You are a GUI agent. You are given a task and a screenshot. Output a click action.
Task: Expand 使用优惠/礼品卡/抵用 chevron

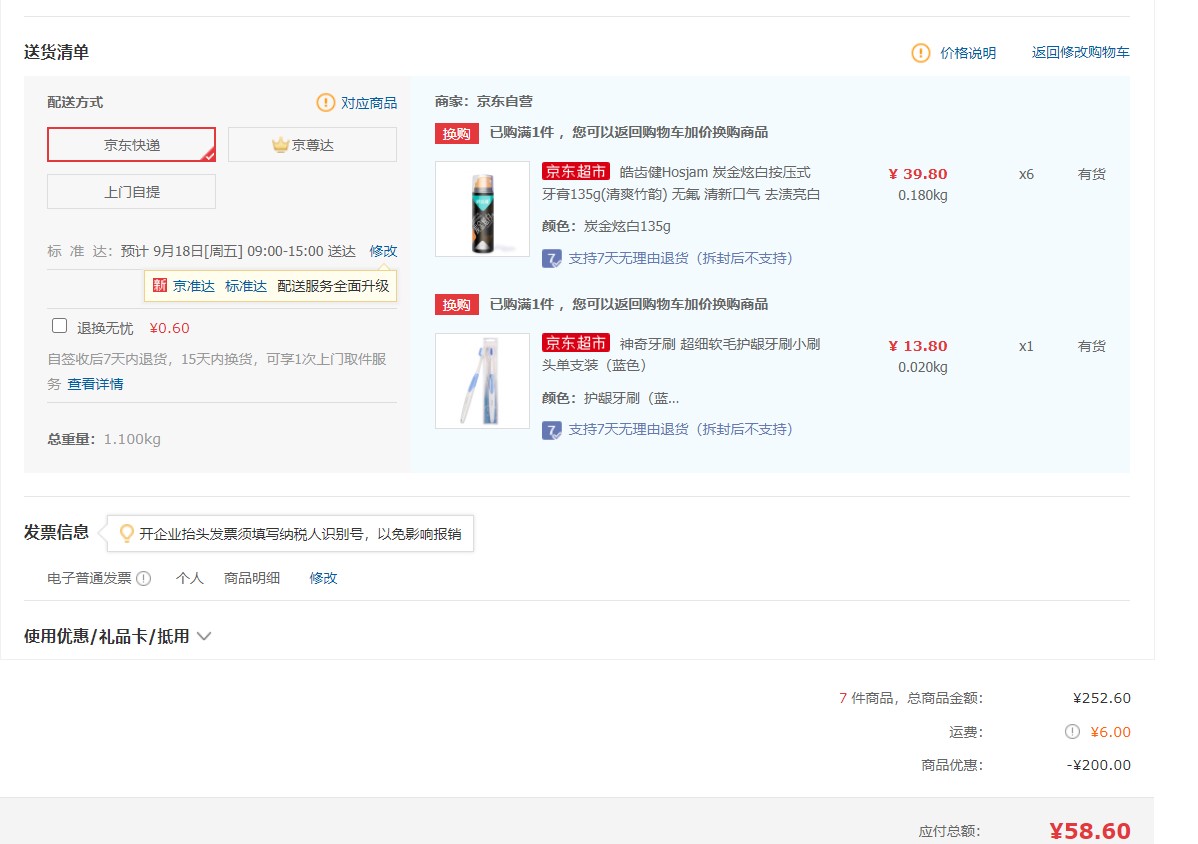coord(204,635)
